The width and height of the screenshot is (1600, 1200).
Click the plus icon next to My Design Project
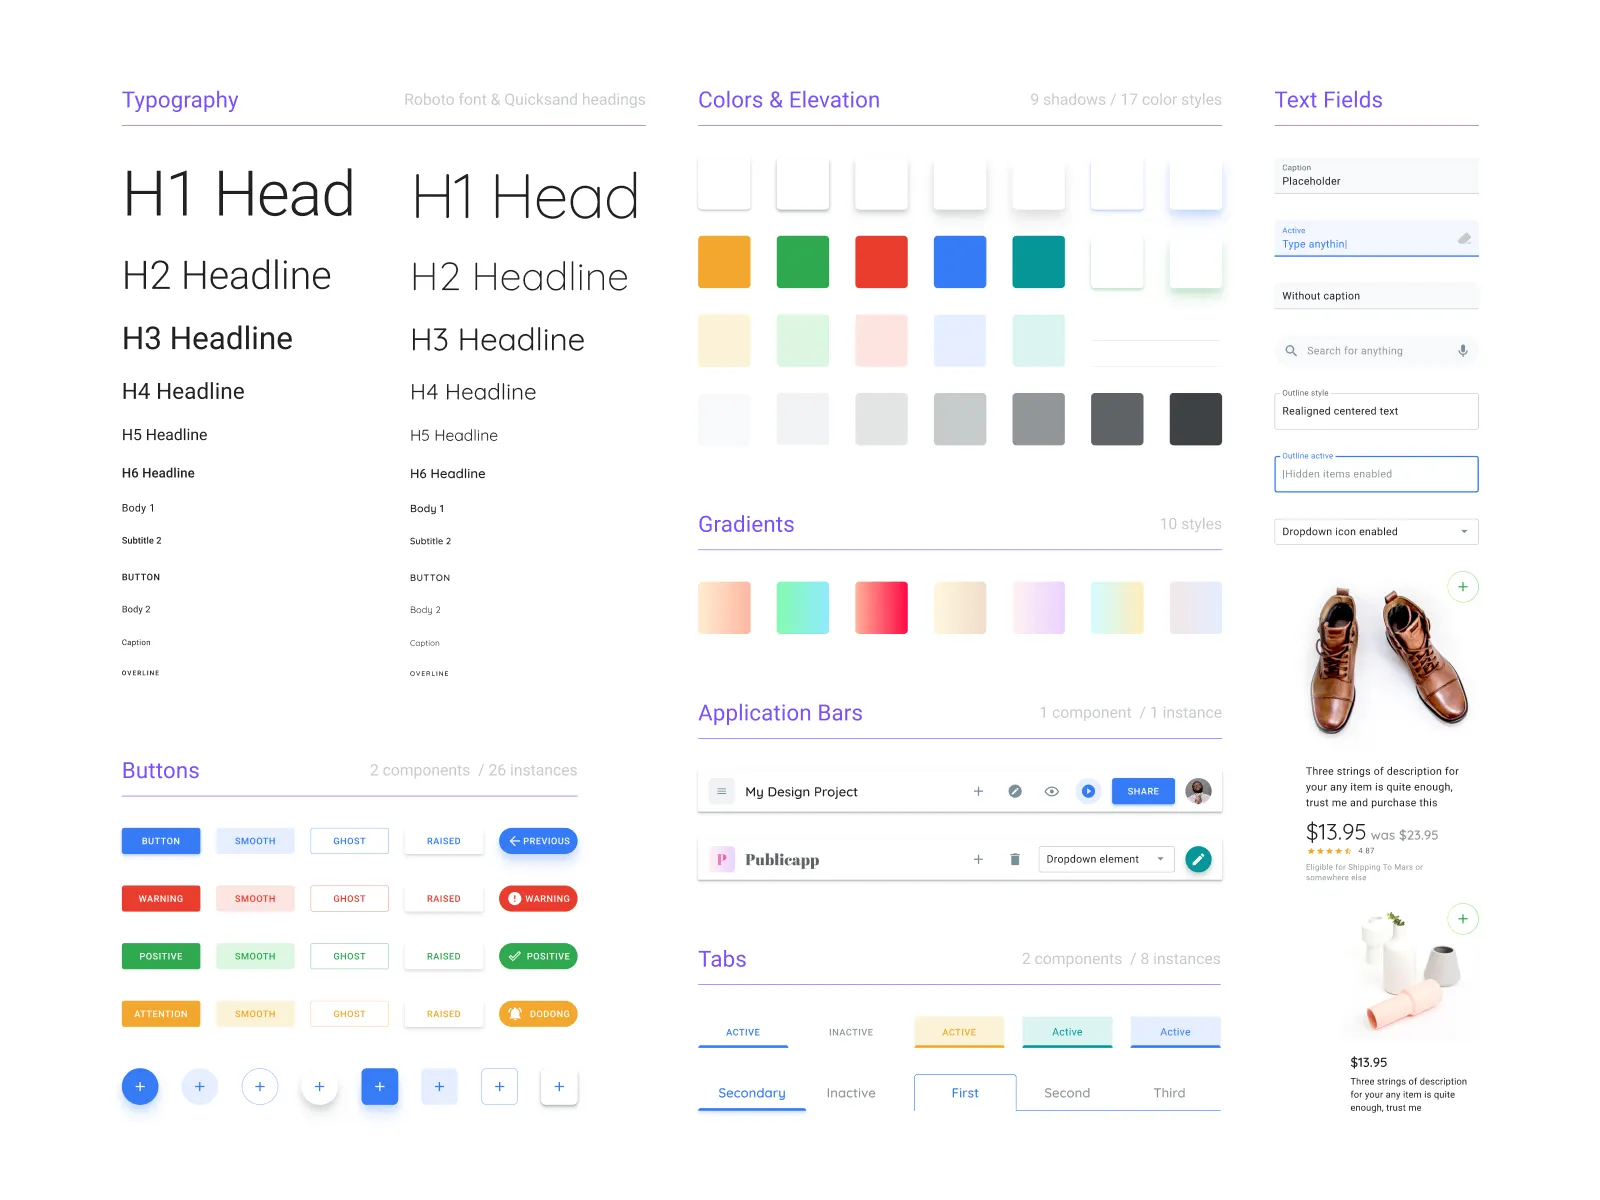[x=978, y=791]
